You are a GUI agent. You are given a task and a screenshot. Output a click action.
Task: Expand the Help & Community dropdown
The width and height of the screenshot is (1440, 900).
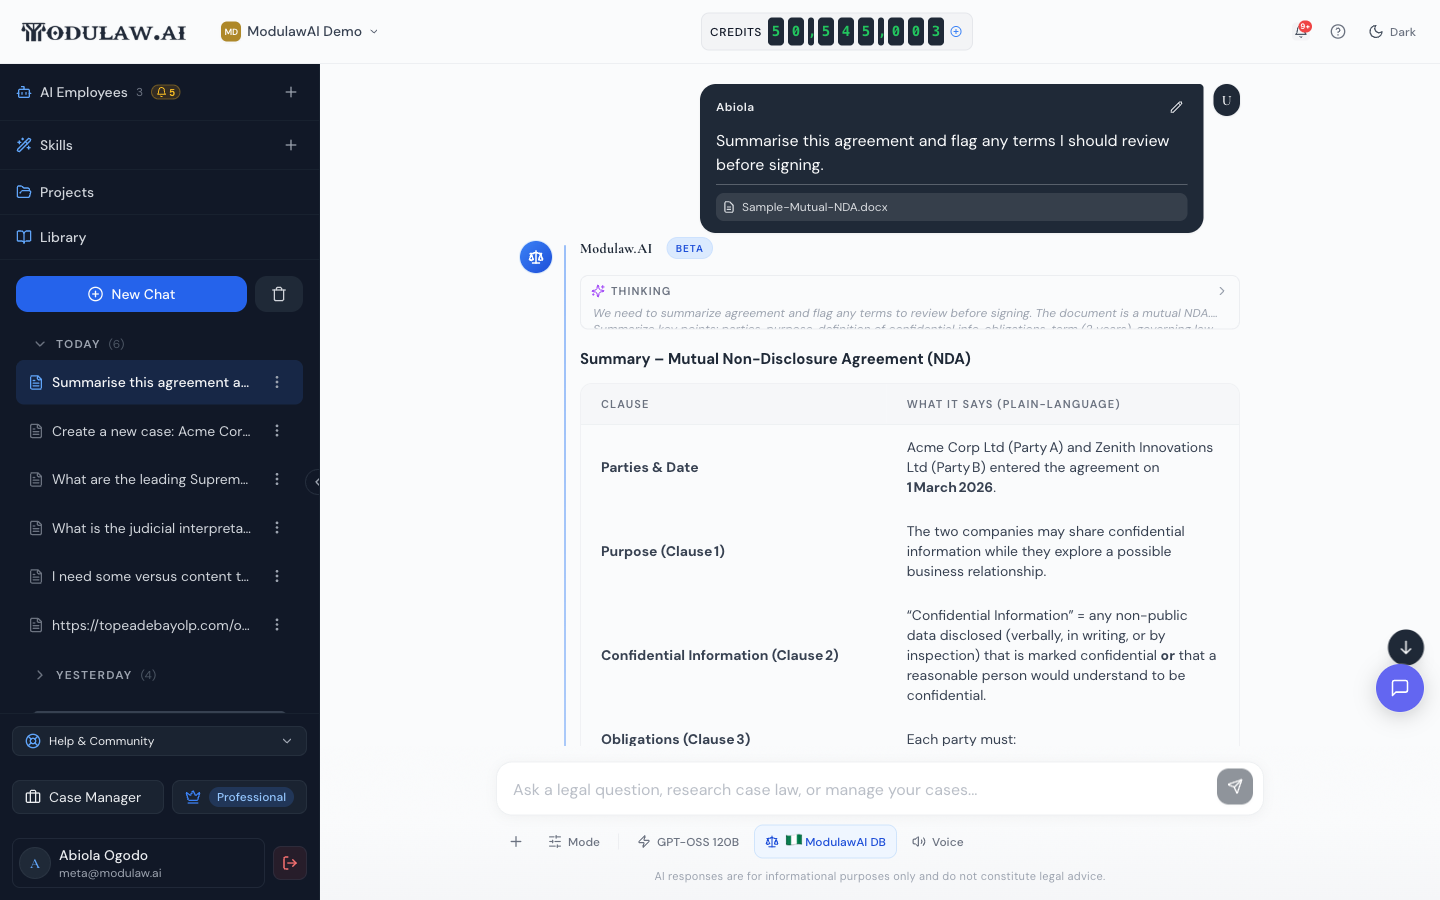tap(159, 741)
